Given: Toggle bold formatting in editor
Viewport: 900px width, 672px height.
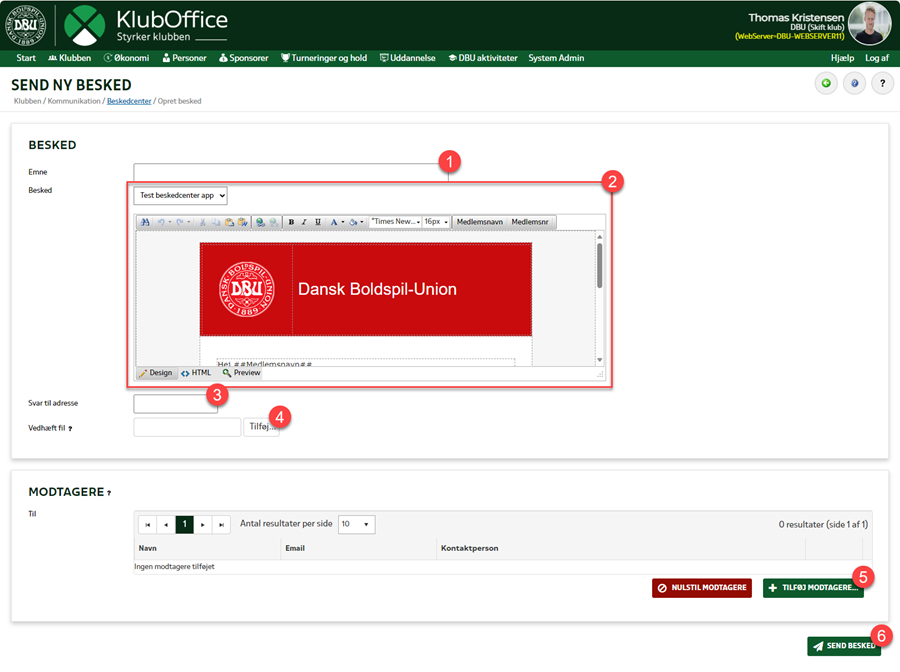Looking at the screenshot, I should click(291, 222).
